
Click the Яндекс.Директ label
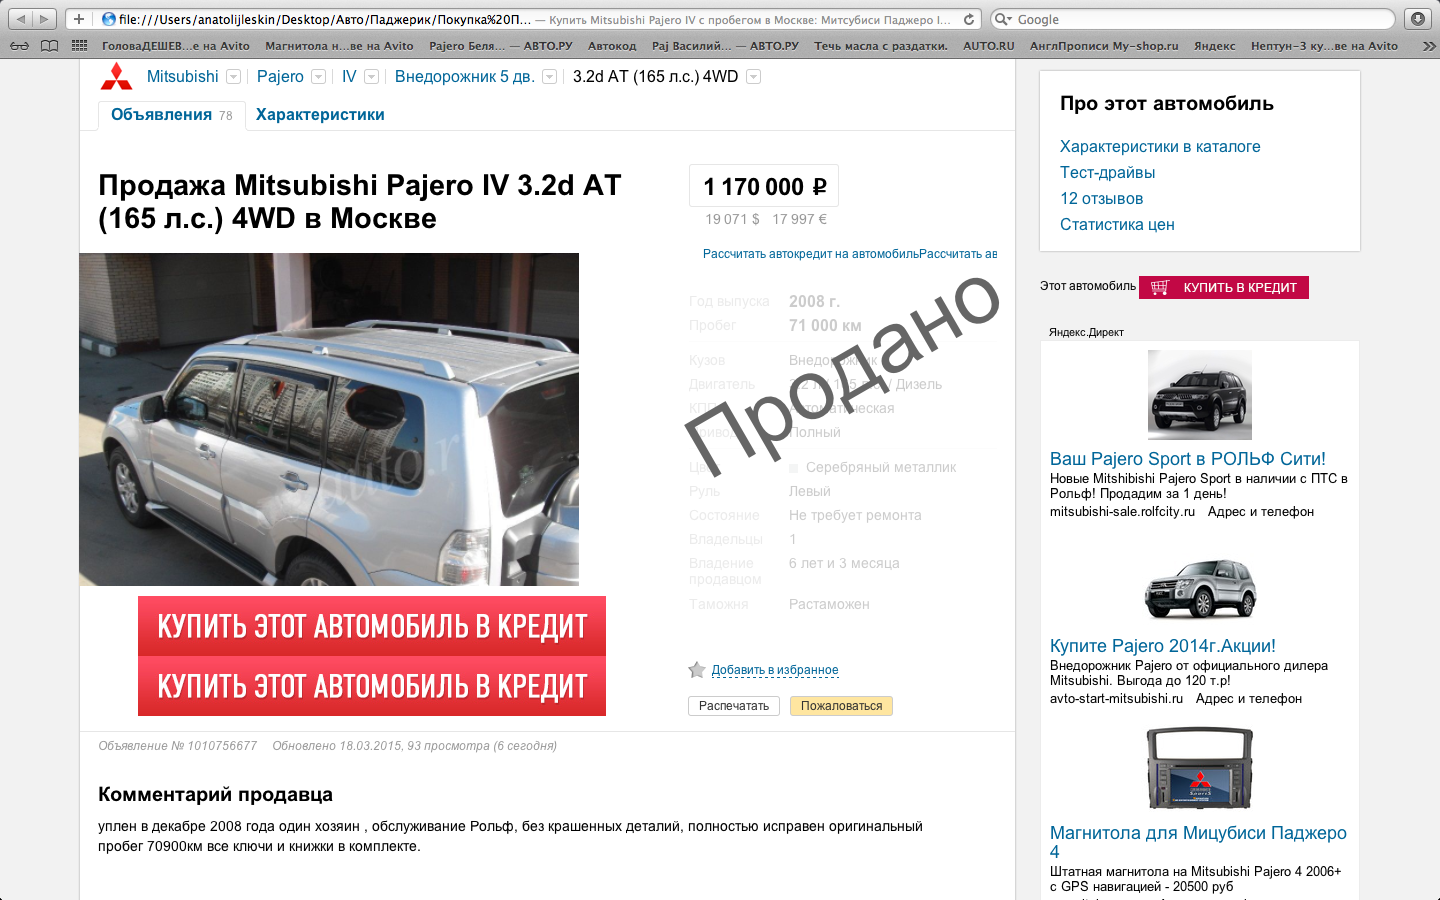[x=1086, y=332]
